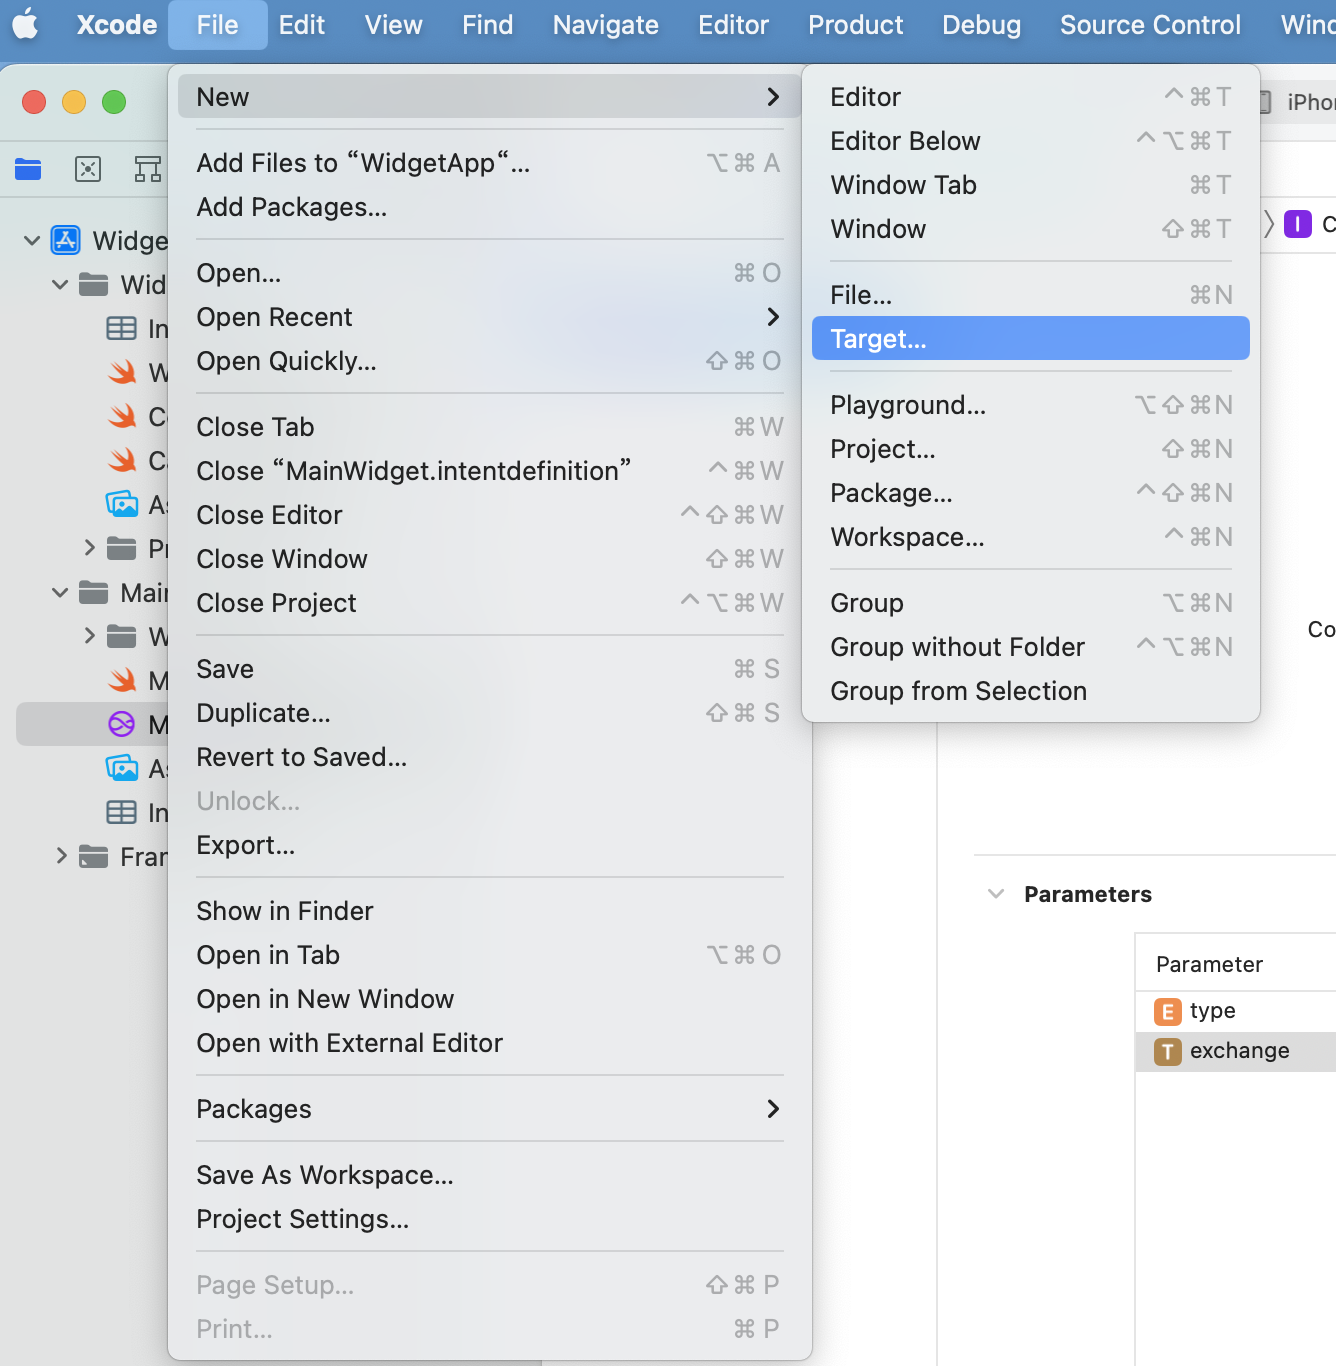Select the exchange parameter row
Image resolution: width=1336 pixels, height=1366 pixels.
(x=1236, y=1051)
